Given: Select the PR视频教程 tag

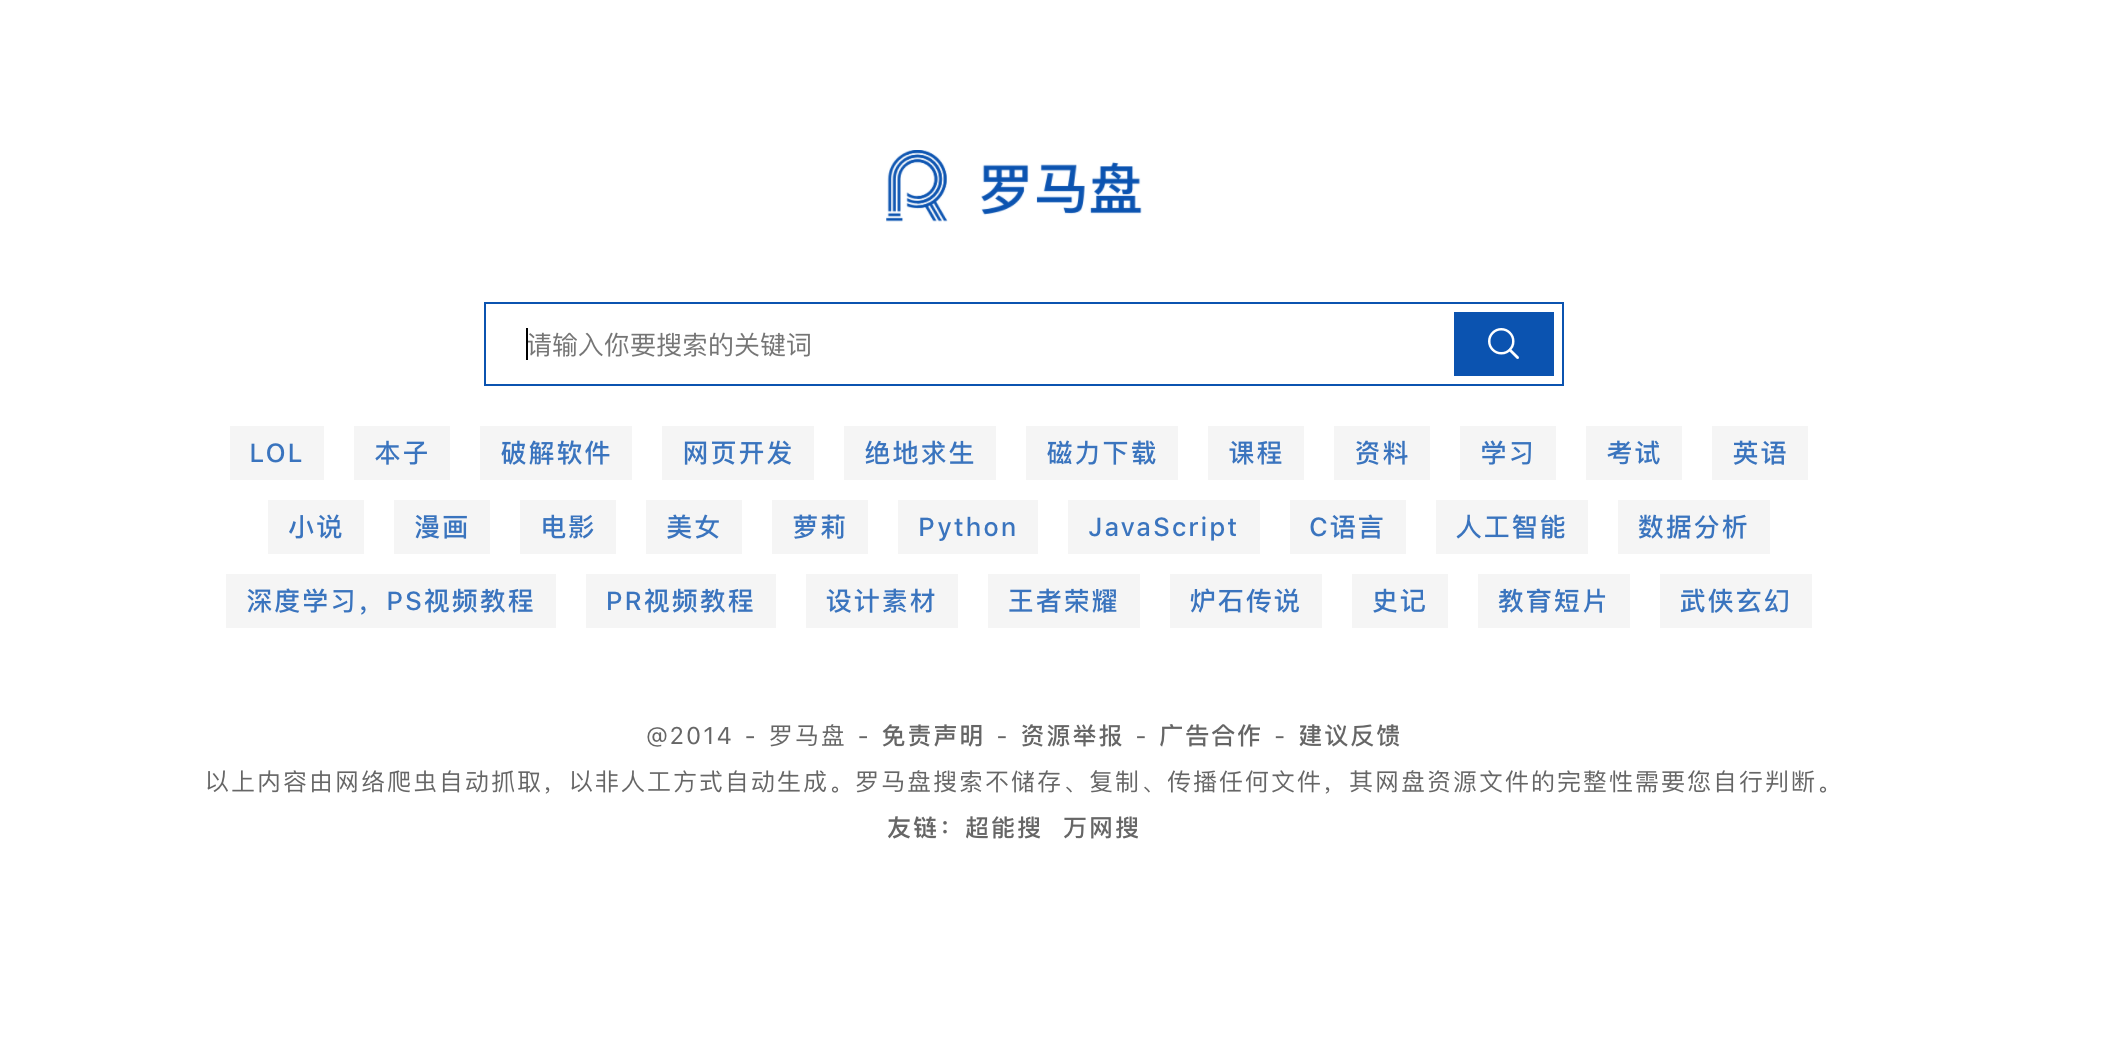Looking at the screenshot, I should [680, 601].
